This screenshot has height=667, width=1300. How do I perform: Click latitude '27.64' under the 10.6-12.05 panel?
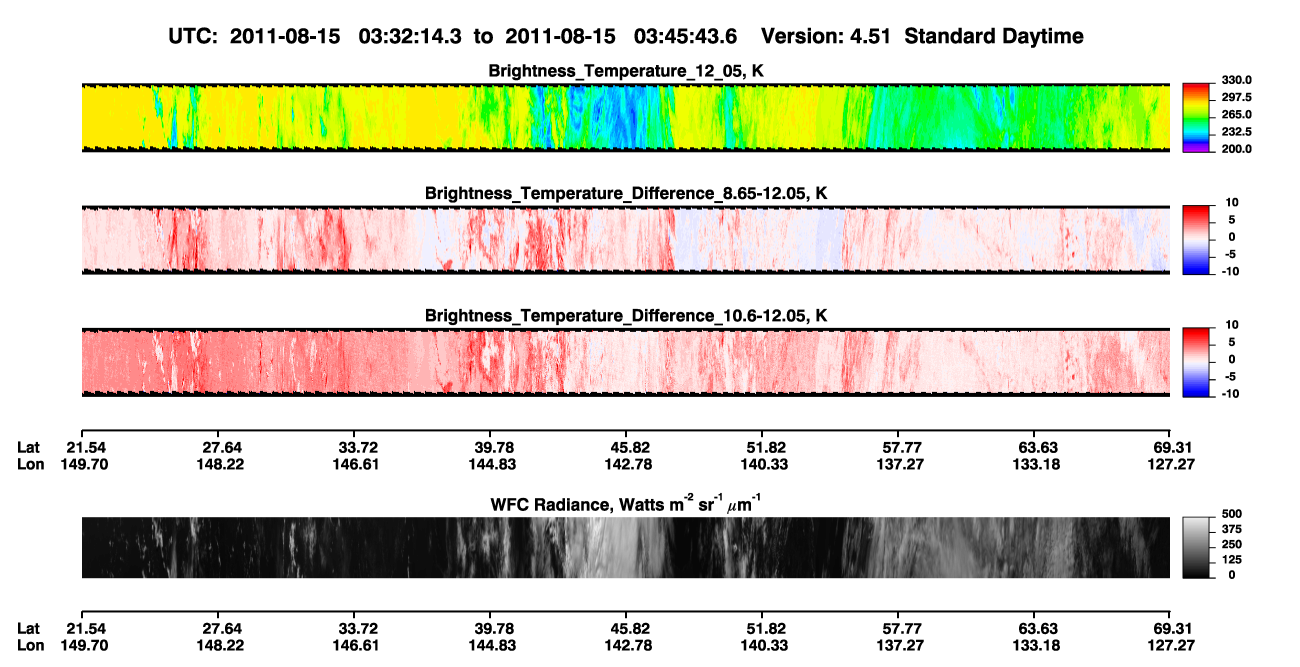(221, 447)
